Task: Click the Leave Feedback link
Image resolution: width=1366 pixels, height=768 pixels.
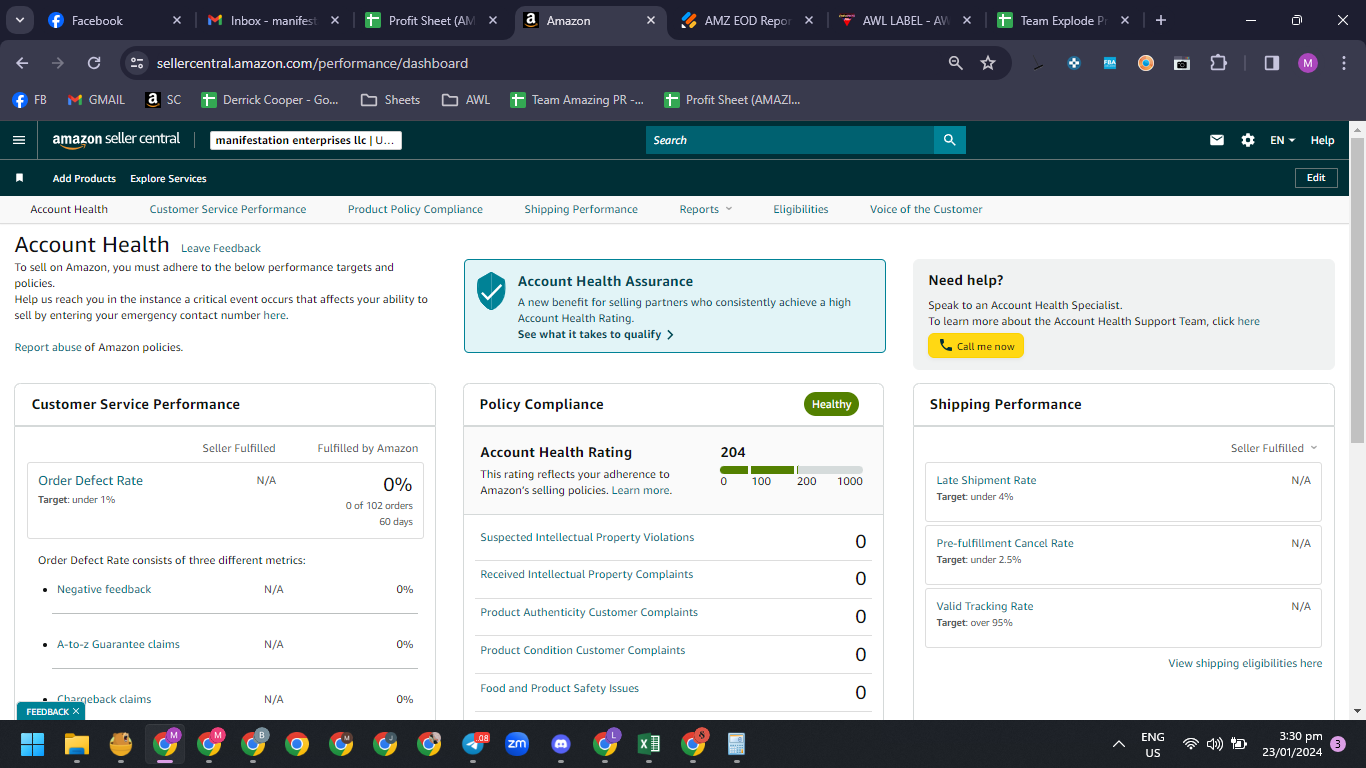Action: (221, 248)
